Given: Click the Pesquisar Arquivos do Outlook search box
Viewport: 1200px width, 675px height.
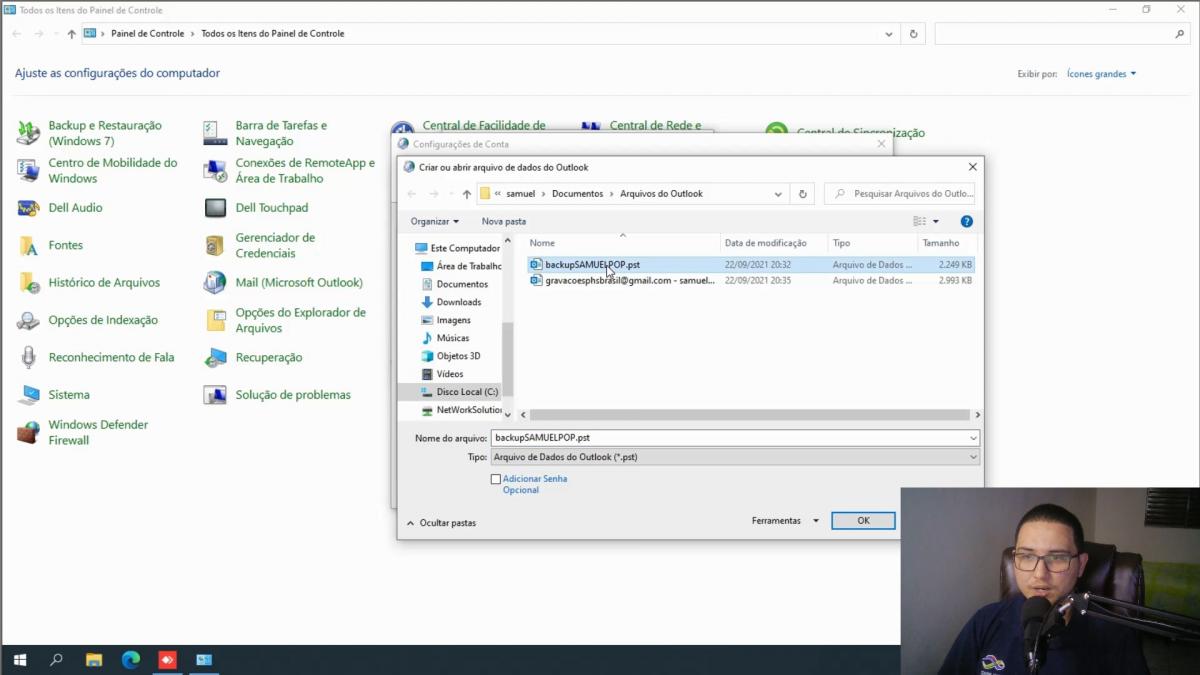Looking at the screenshot, I should [899, 194].
